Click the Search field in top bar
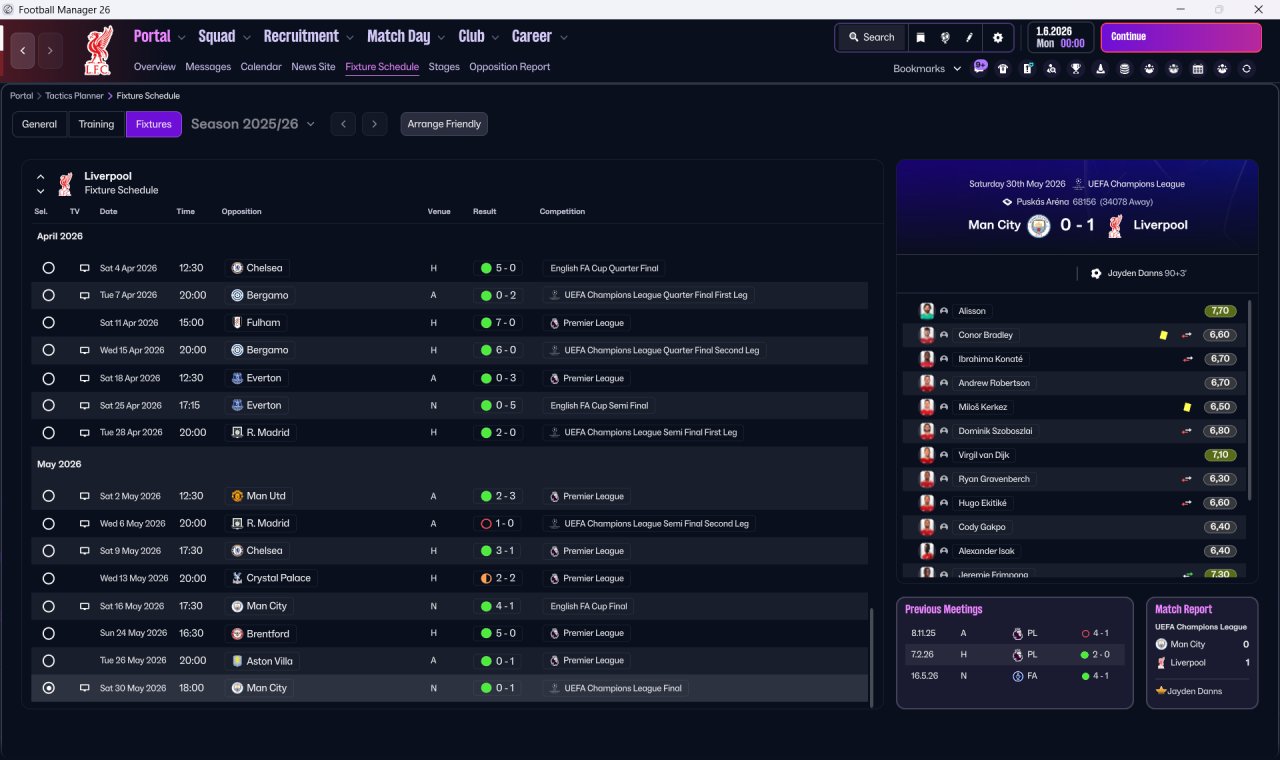 (871, 37)
